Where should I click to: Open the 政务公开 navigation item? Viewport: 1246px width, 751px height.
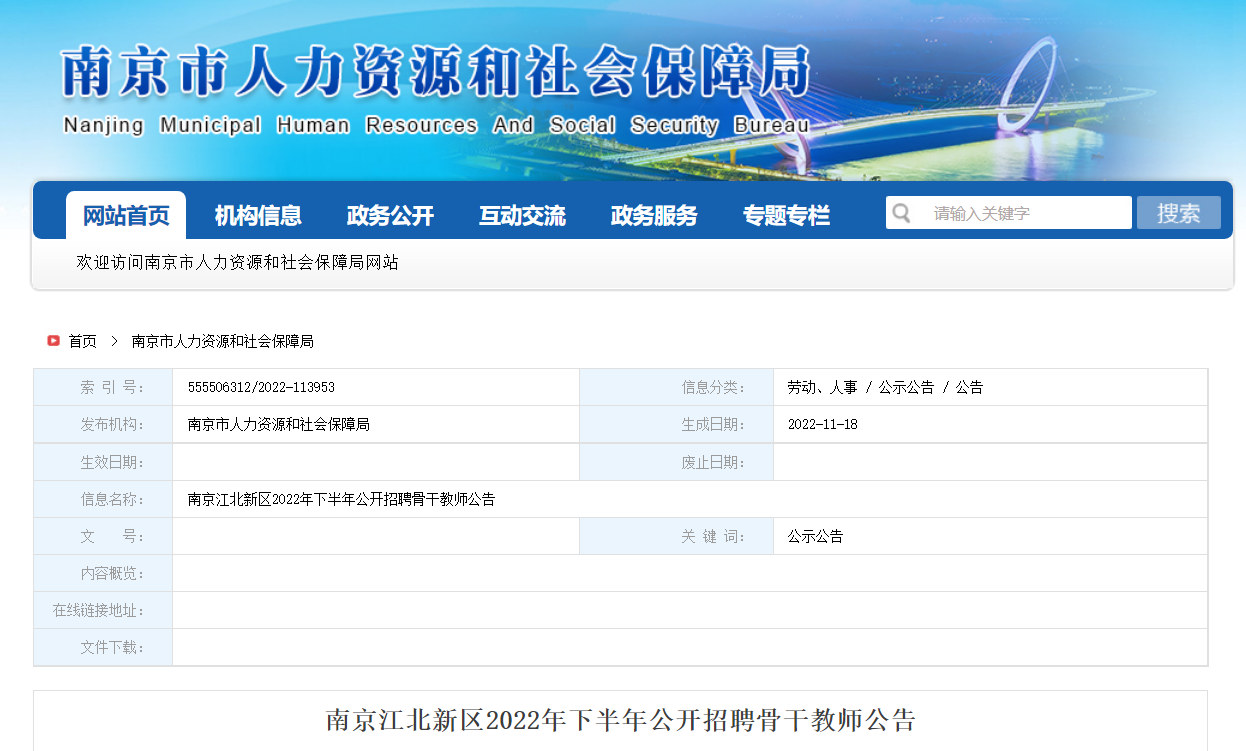point(390,215)
